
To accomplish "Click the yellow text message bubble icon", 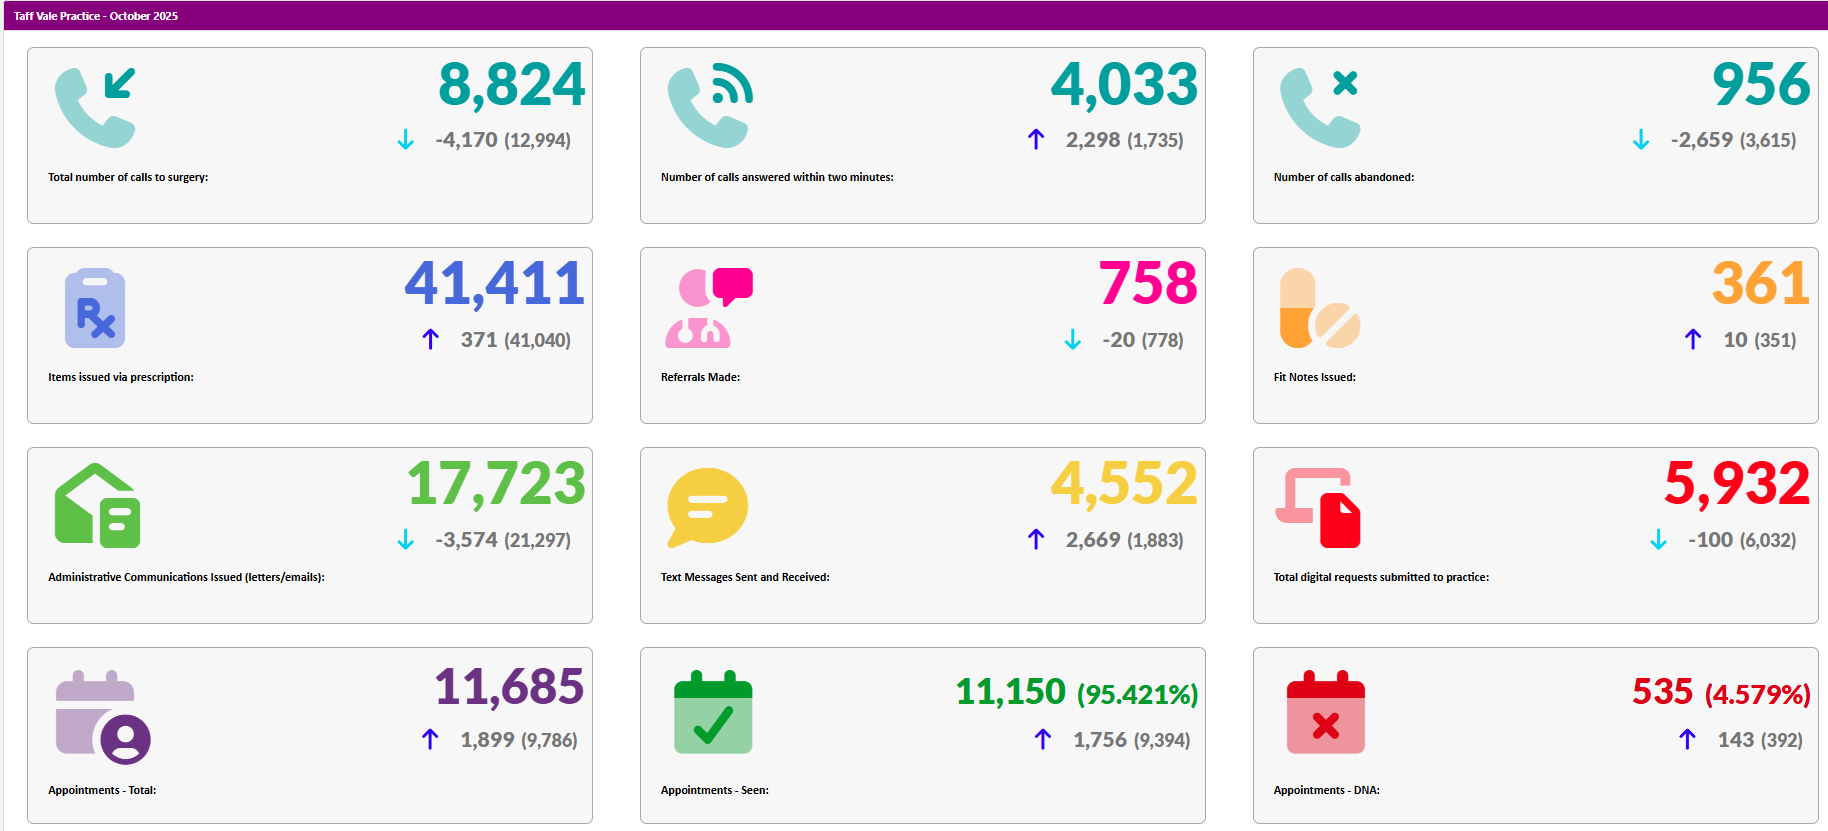I will (x=707, y=507).
